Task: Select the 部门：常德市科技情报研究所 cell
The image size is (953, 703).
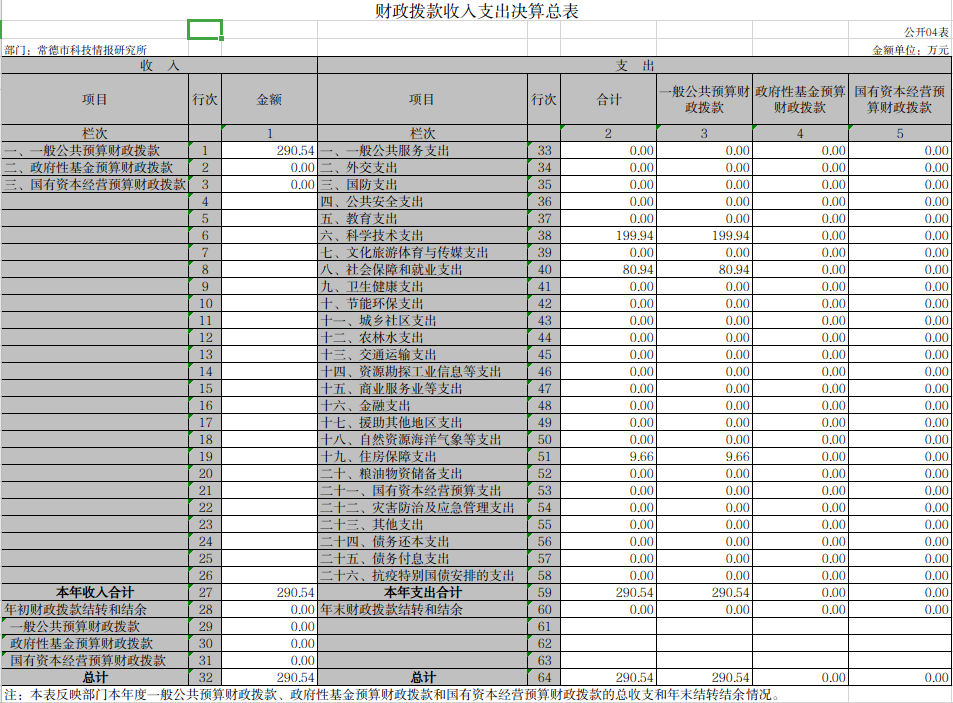Action: [76, 49]
